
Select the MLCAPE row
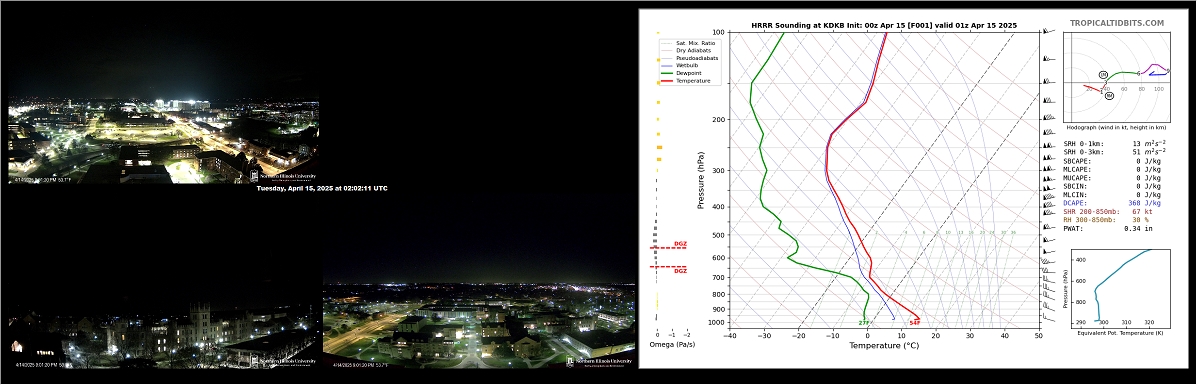[x=1112, y=170]
